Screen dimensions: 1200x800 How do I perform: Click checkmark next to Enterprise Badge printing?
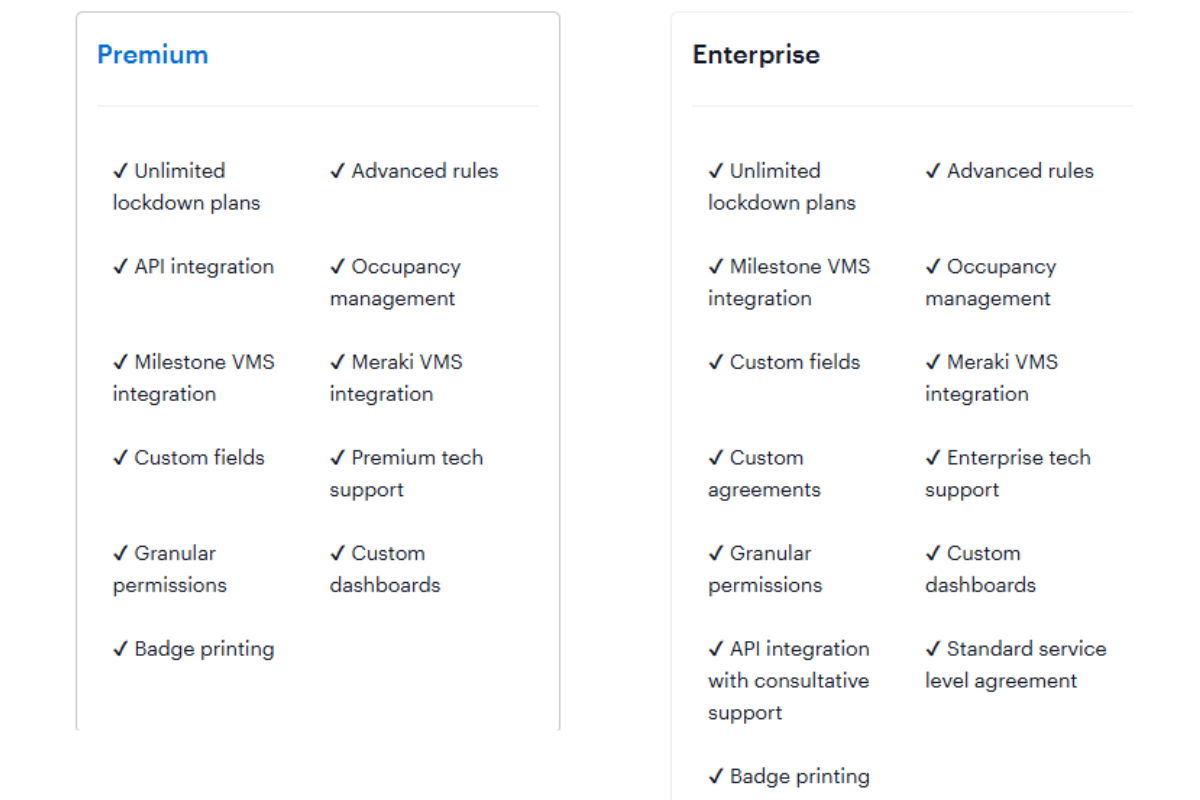[716, 776]
